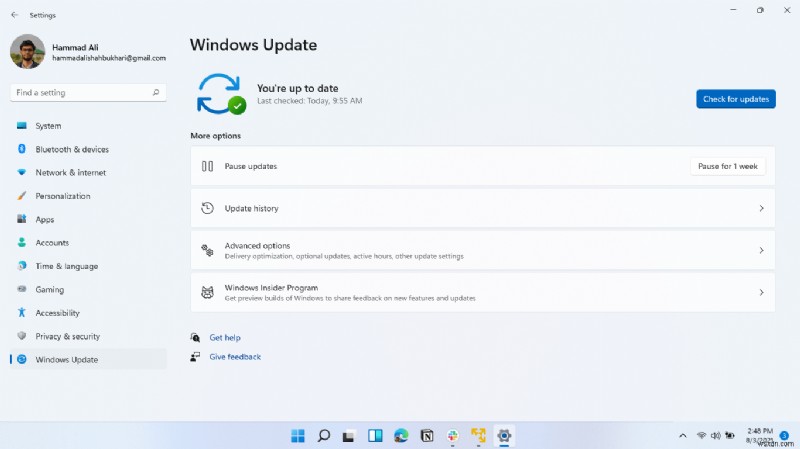This screenshot has height=449, width=800.
Task: Go to Accounts settings
Action: (x=88, y=243)
